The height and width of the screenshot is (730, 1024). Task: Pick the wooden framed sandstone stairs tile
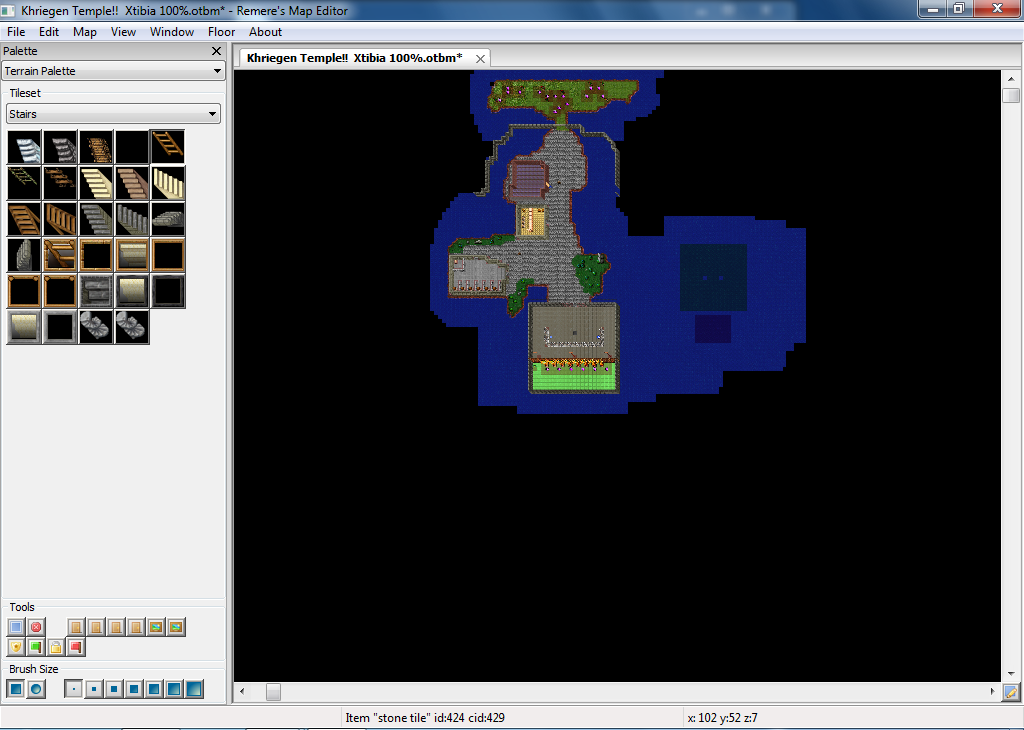[132, 255]
